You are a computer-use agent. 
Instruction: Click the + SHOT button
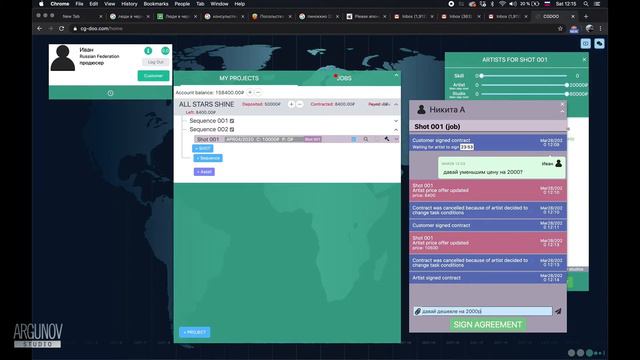(x=203, y=149)
